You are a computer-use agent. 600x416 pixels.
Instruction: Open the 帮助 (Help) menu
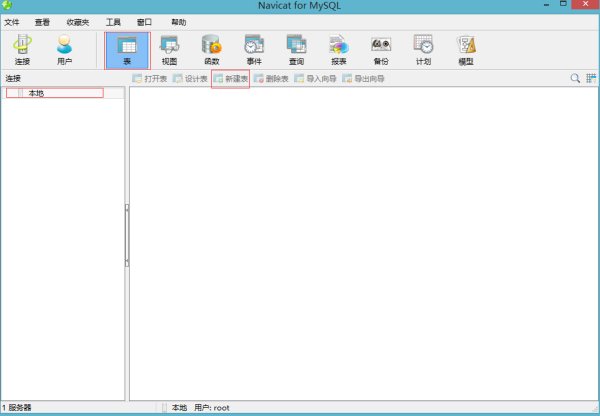pos(179,22)
